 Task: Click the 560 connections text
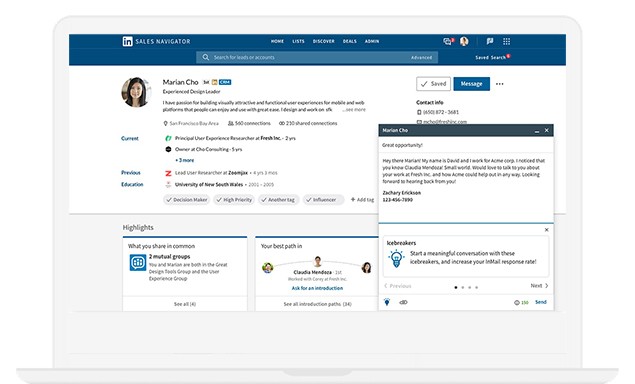tap(253, 124)
